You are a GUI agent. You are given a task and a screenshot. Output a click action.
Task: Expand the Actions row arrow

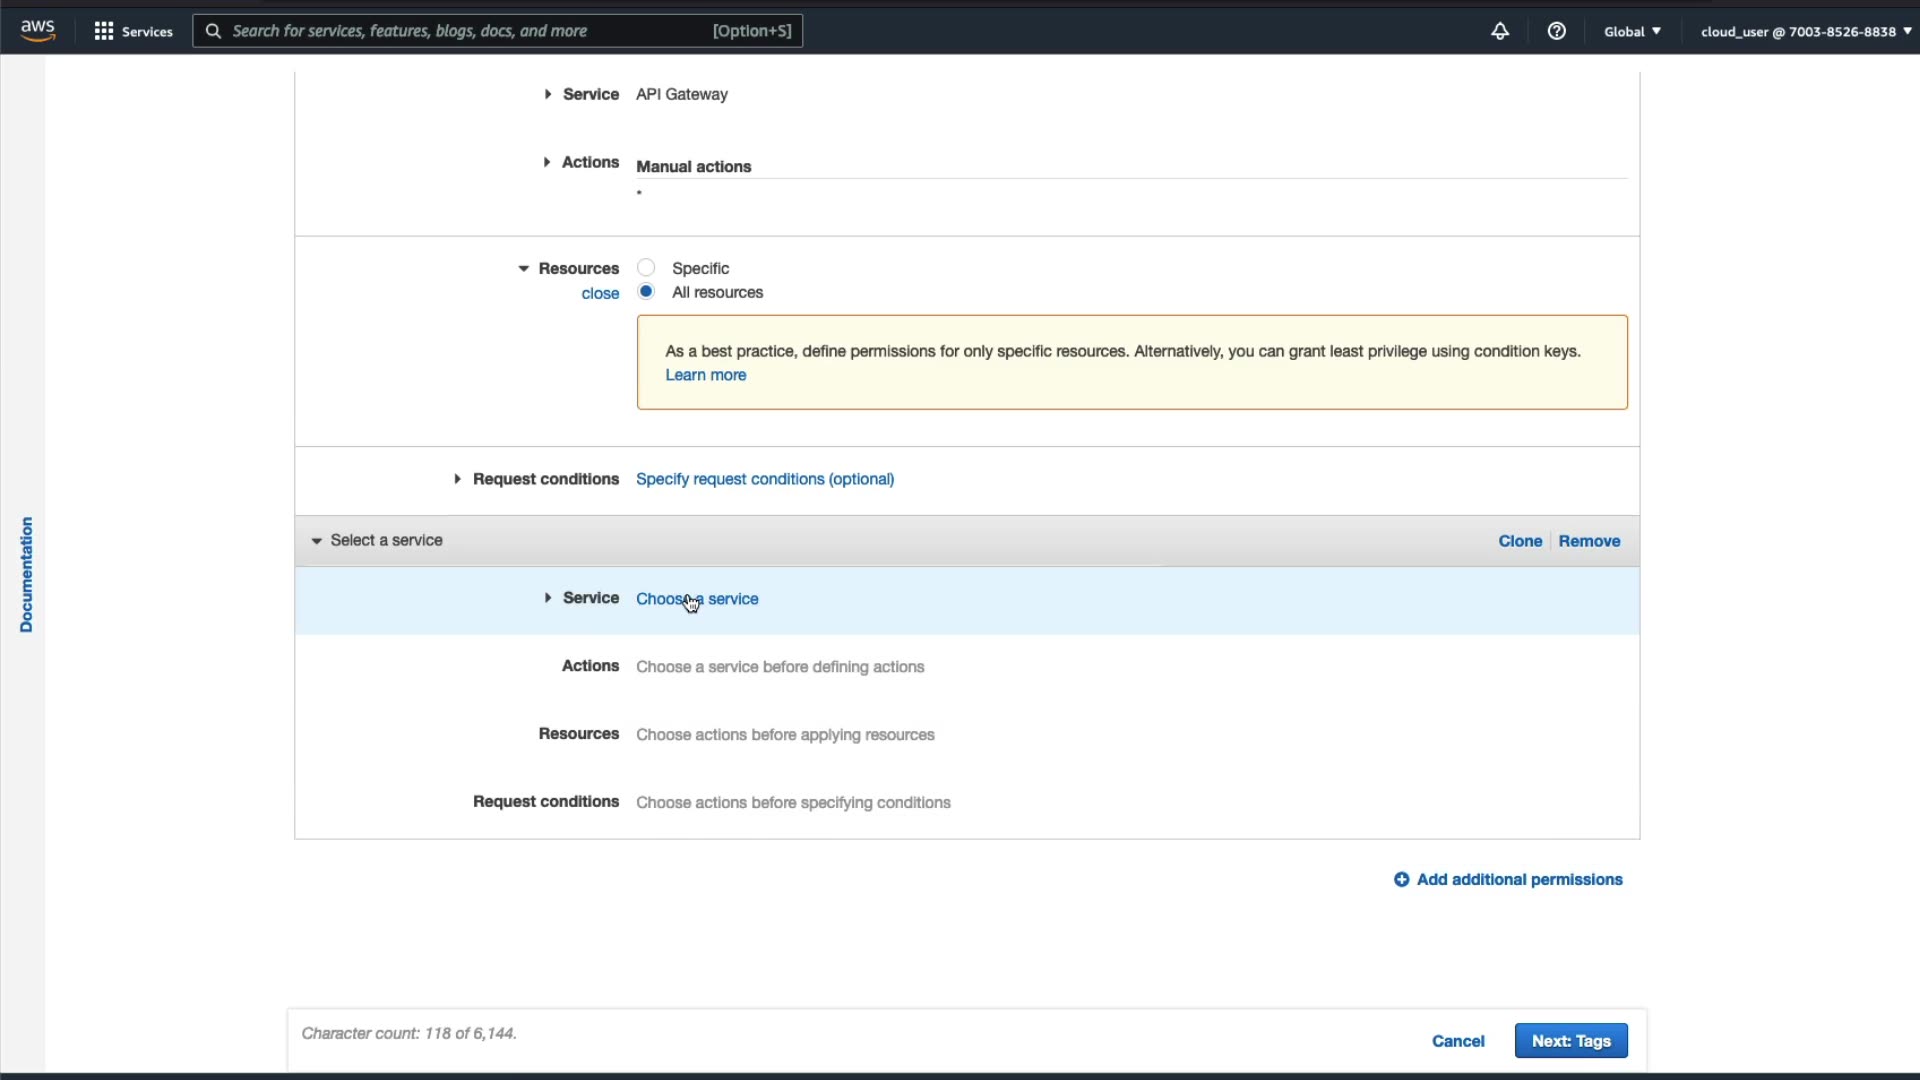click(x=547, y=162)
